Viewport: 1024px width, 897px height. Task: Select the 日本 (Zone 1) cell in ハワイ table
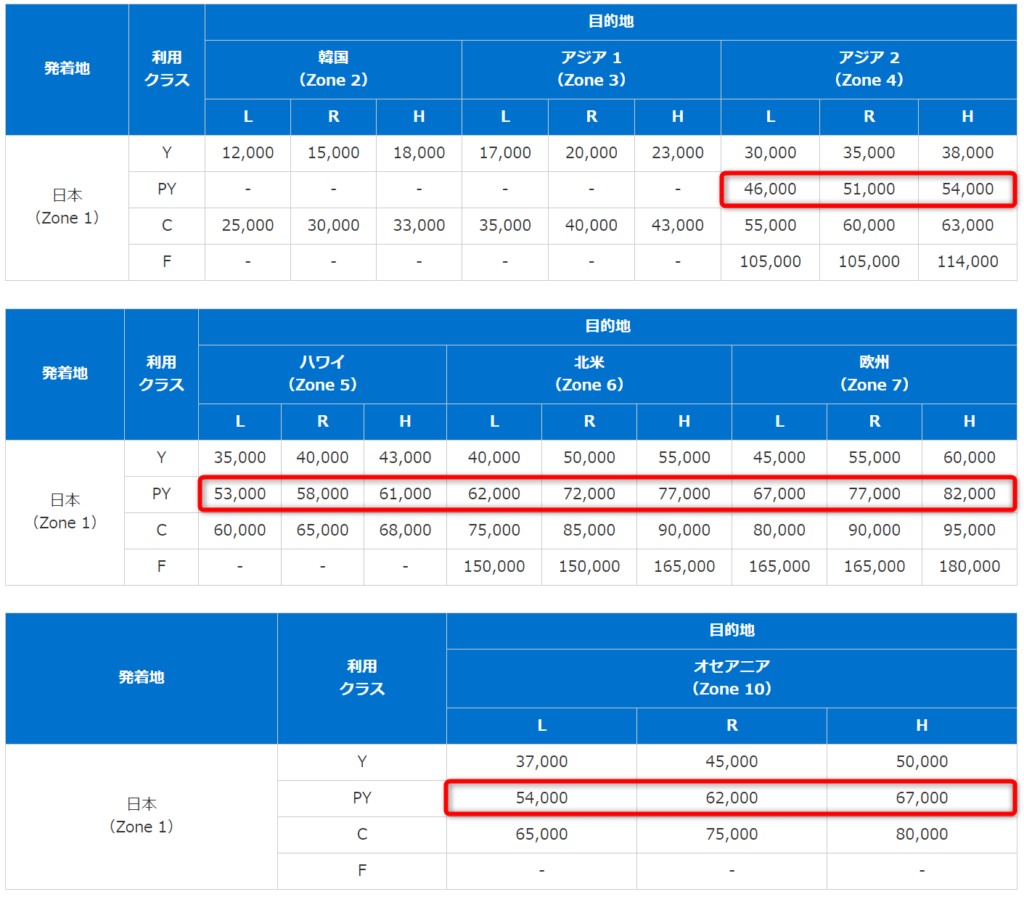64,511
